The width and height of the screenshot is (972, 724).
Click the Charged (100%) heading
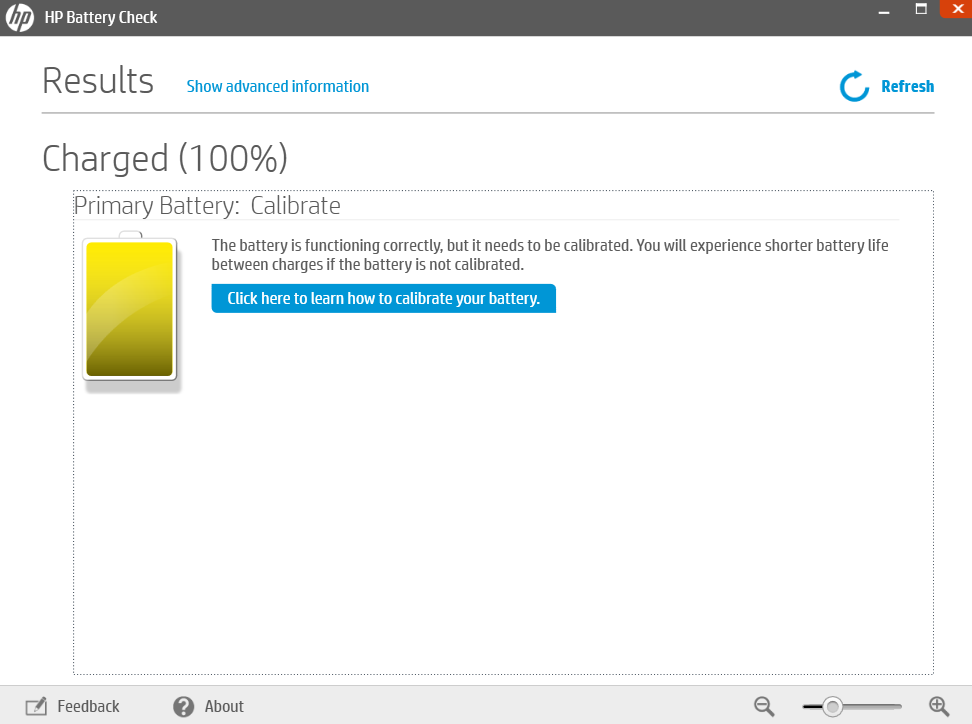coord(163,158)
